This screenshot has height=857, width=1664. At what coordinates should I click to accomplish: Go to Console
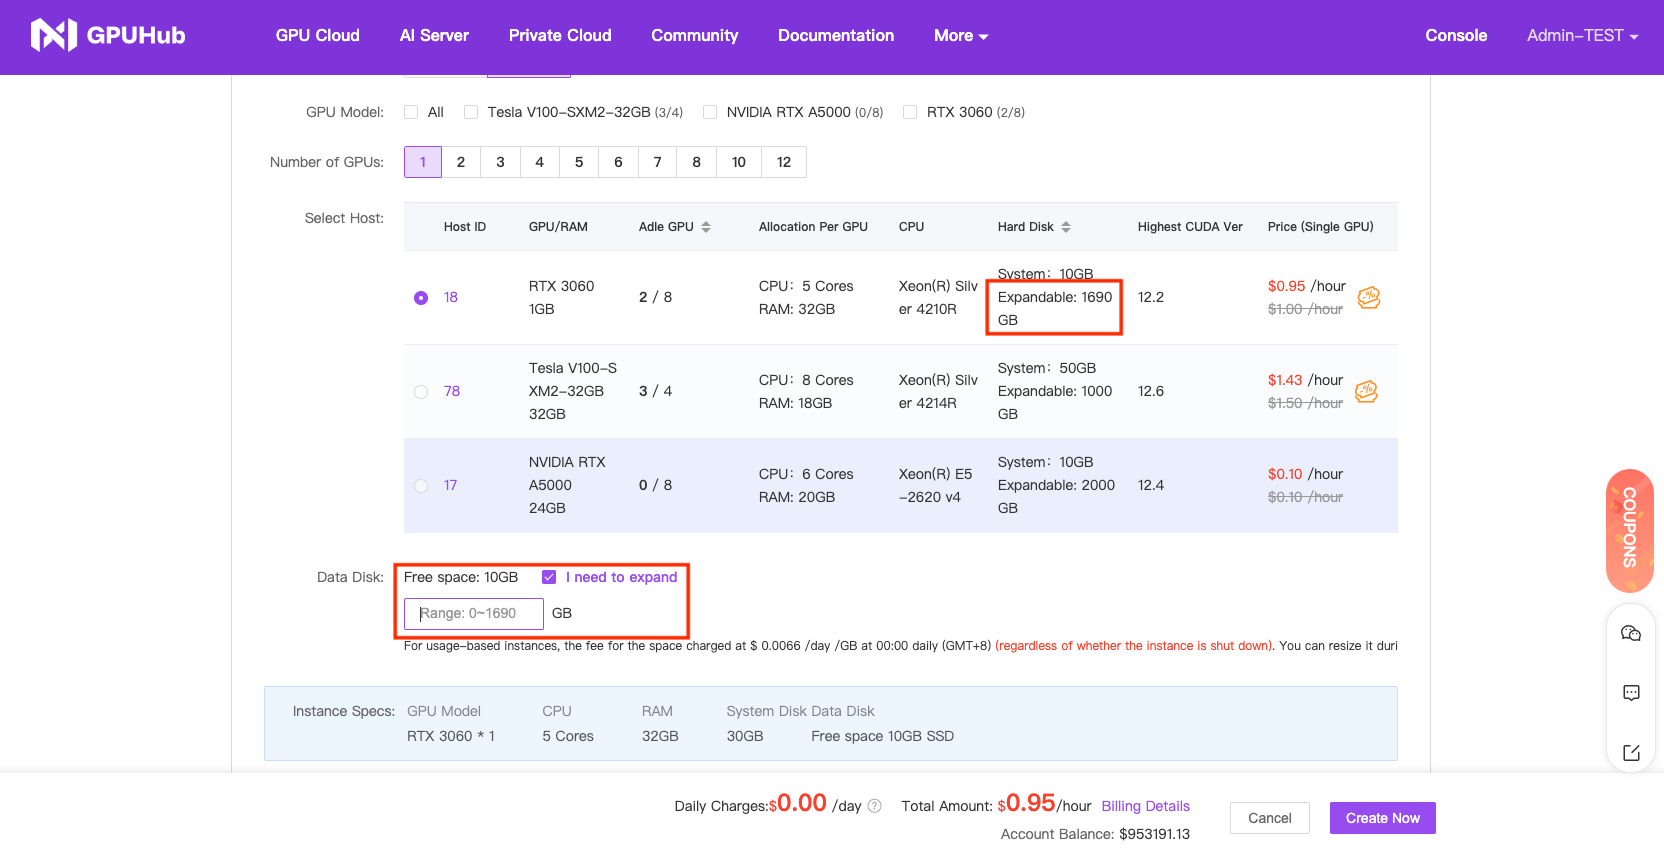(1456, 36)
